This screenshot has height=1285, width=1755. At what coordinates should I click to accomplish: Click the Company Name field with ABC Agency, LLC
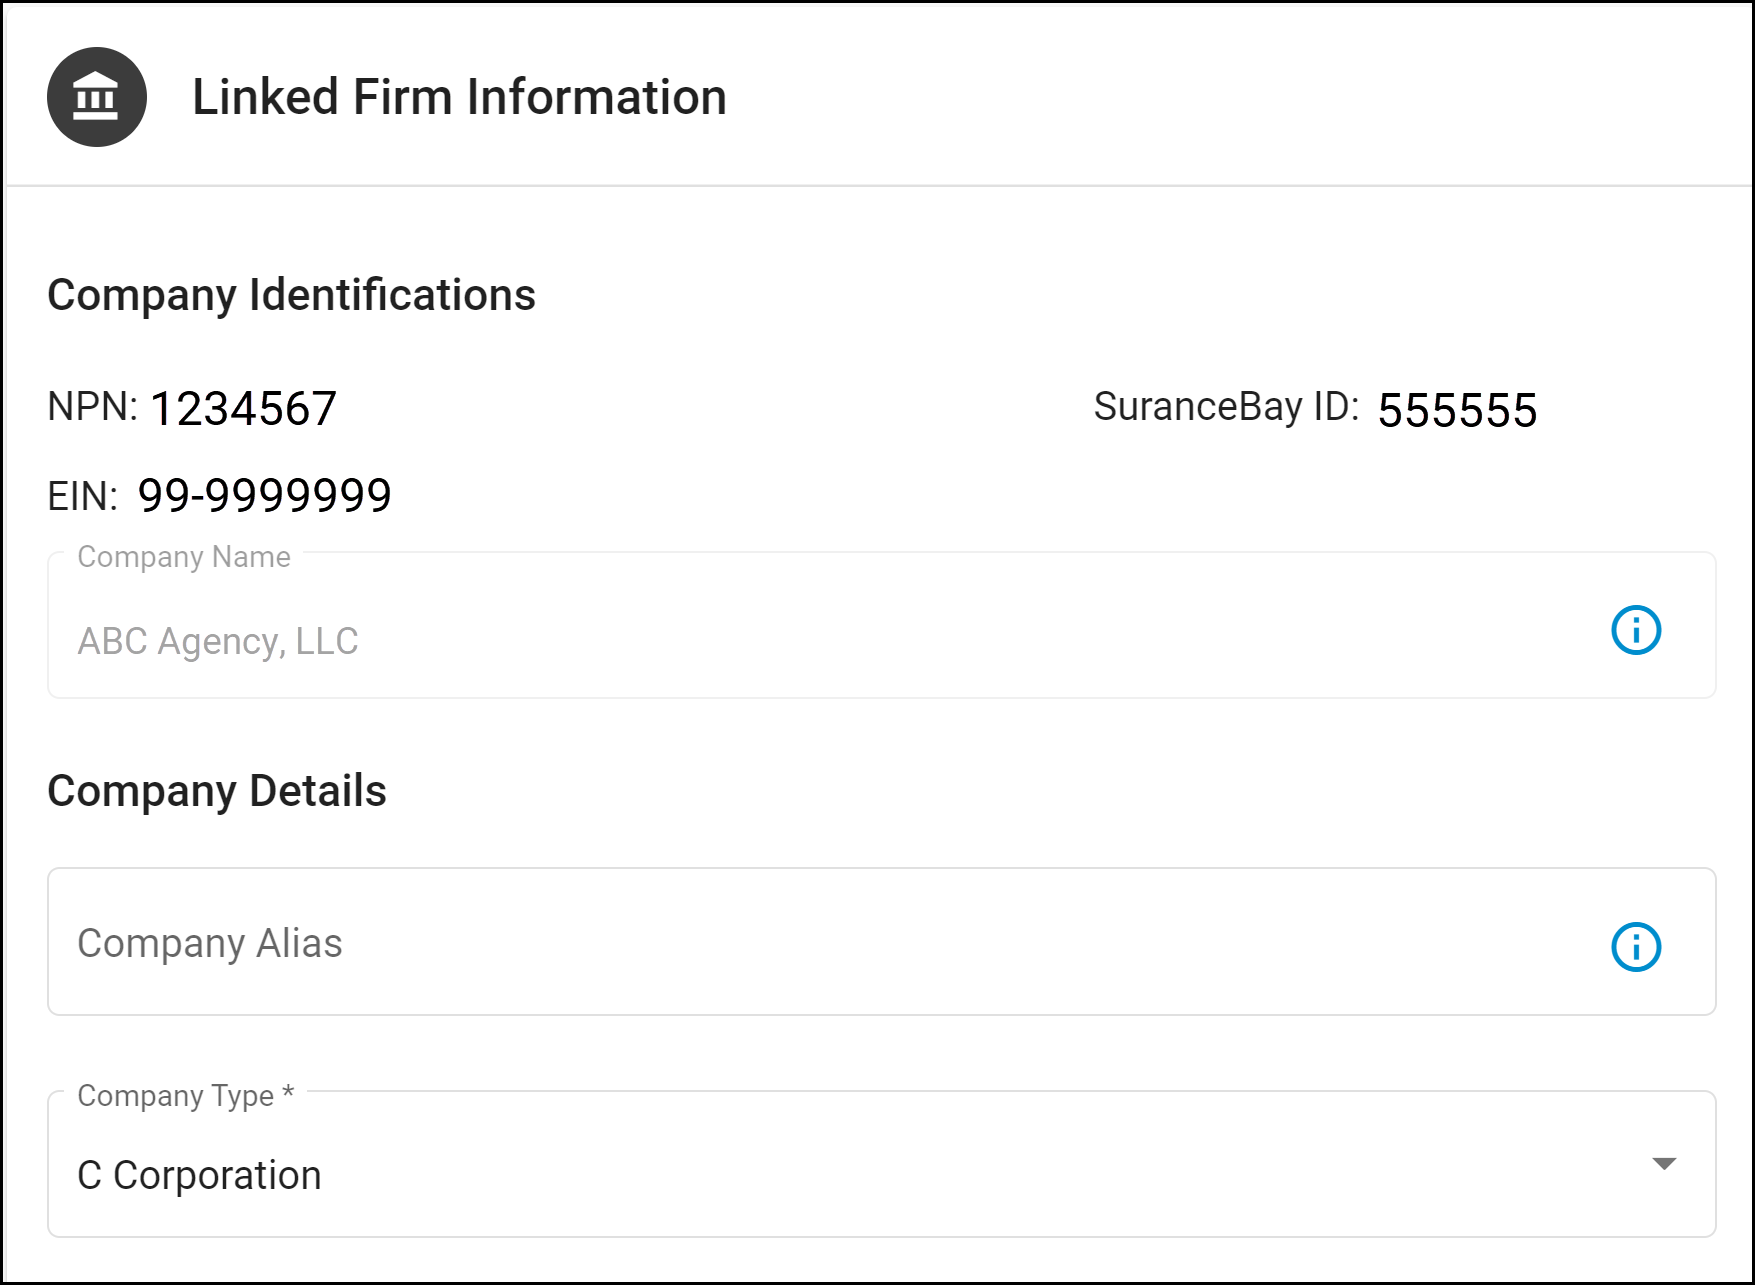(881, 625)
